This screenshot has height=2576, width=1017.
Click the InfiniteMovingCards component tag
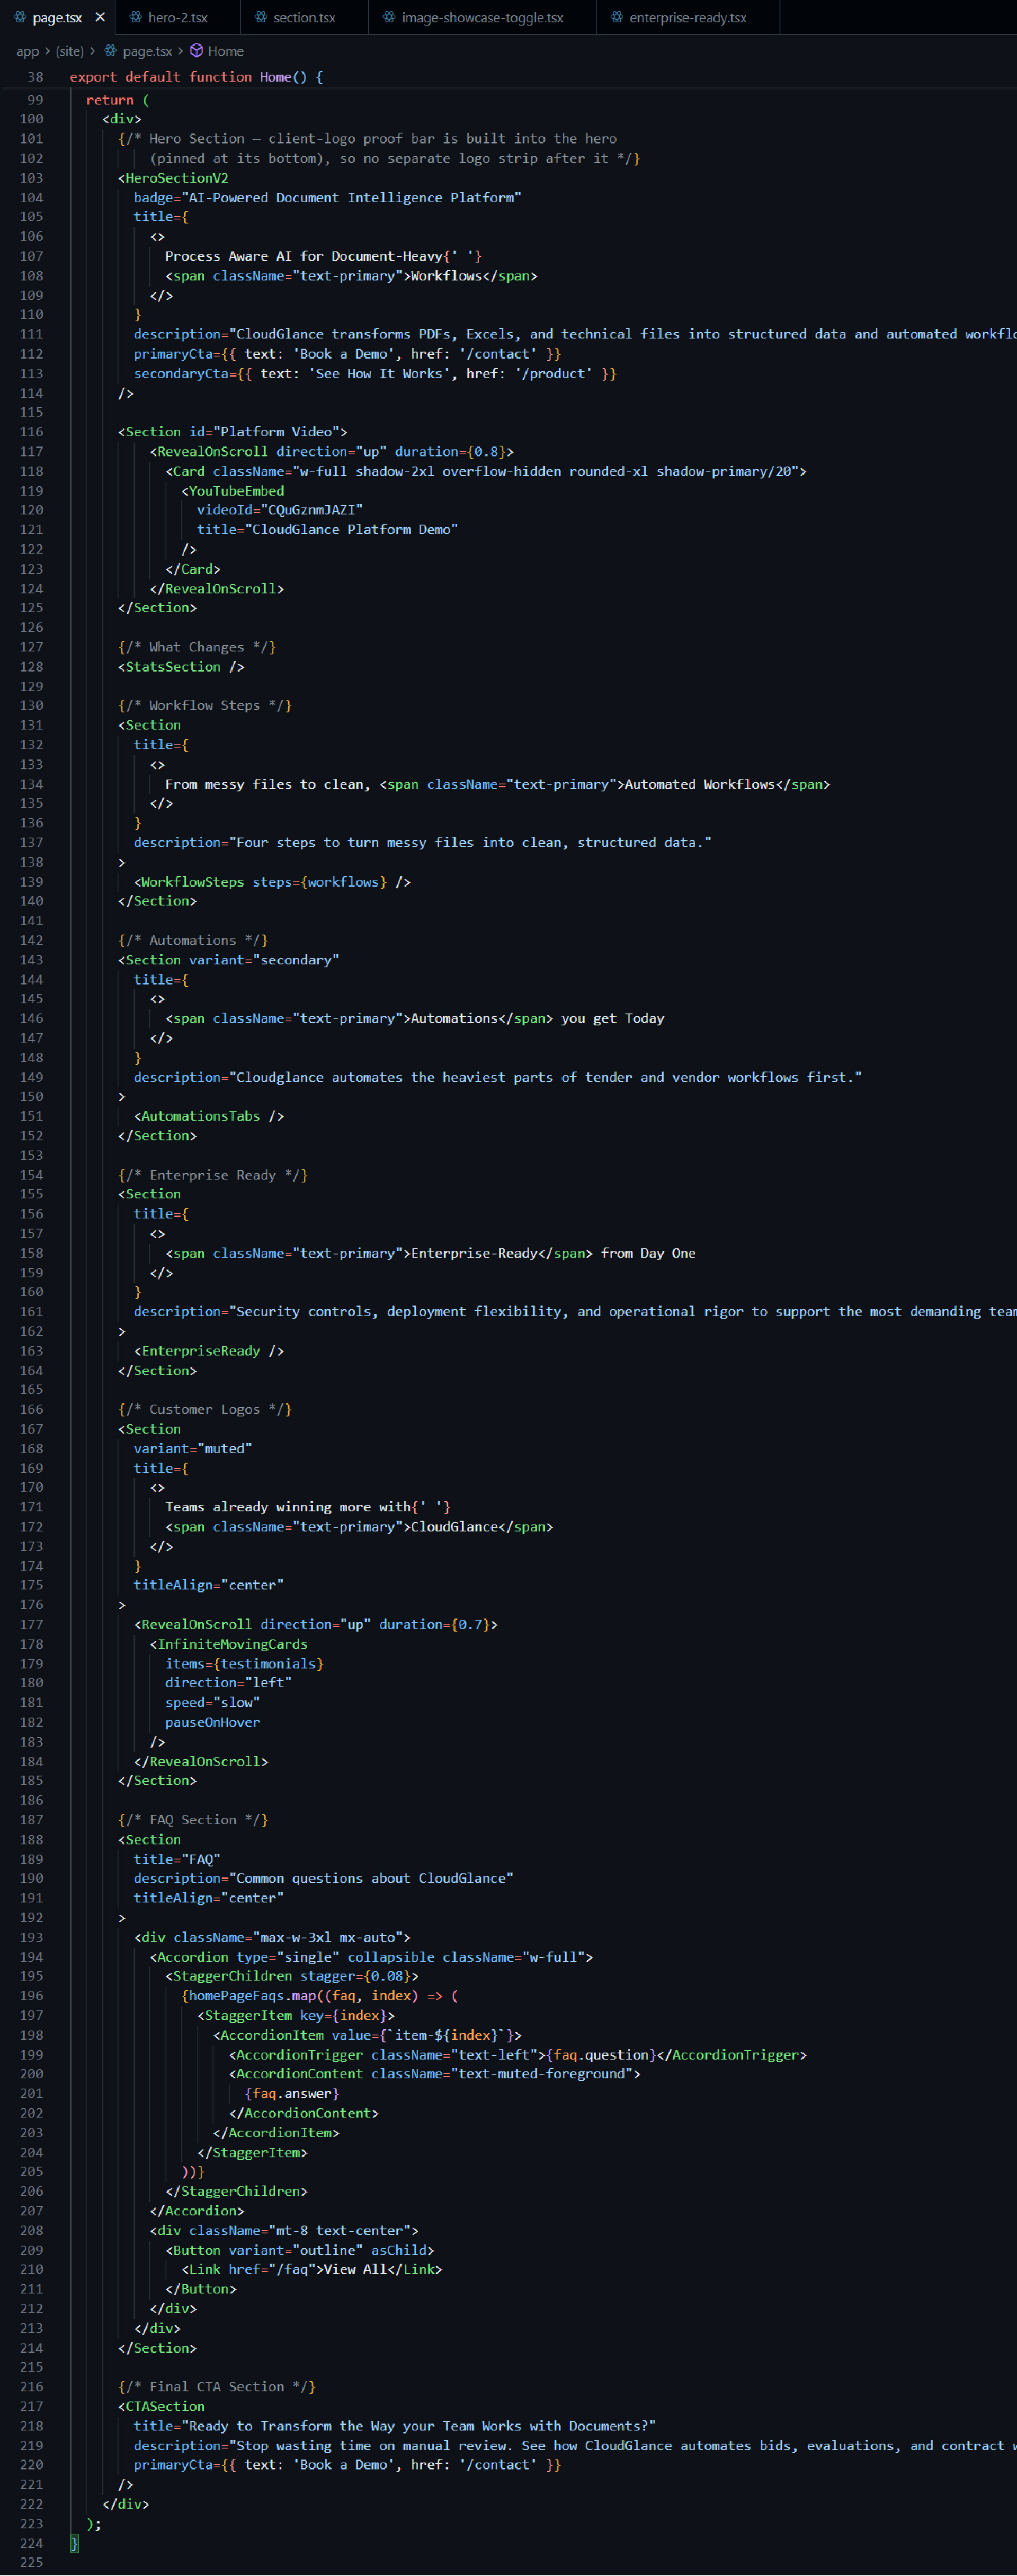pos(232,1644)
